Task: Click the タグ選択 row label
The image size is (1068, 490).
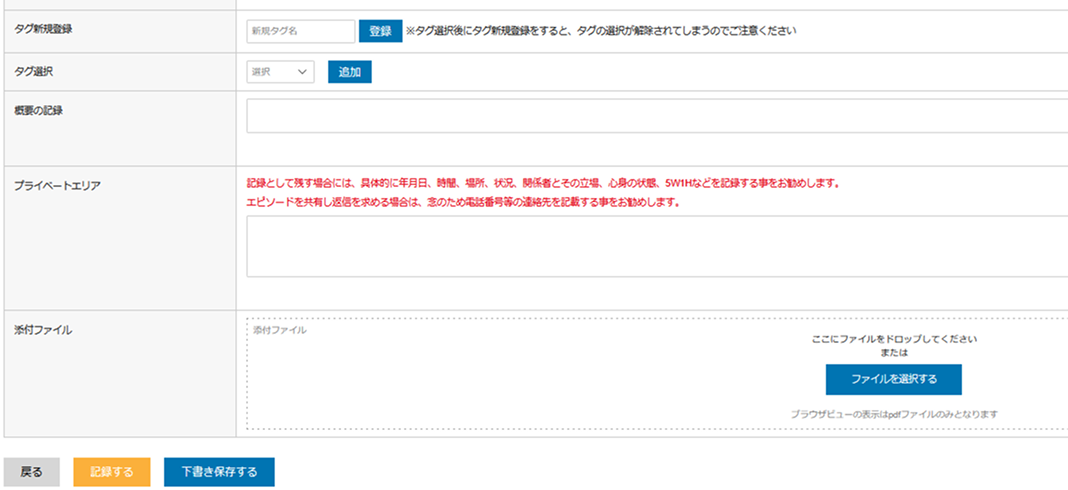Action: click(x=34, y=70)
